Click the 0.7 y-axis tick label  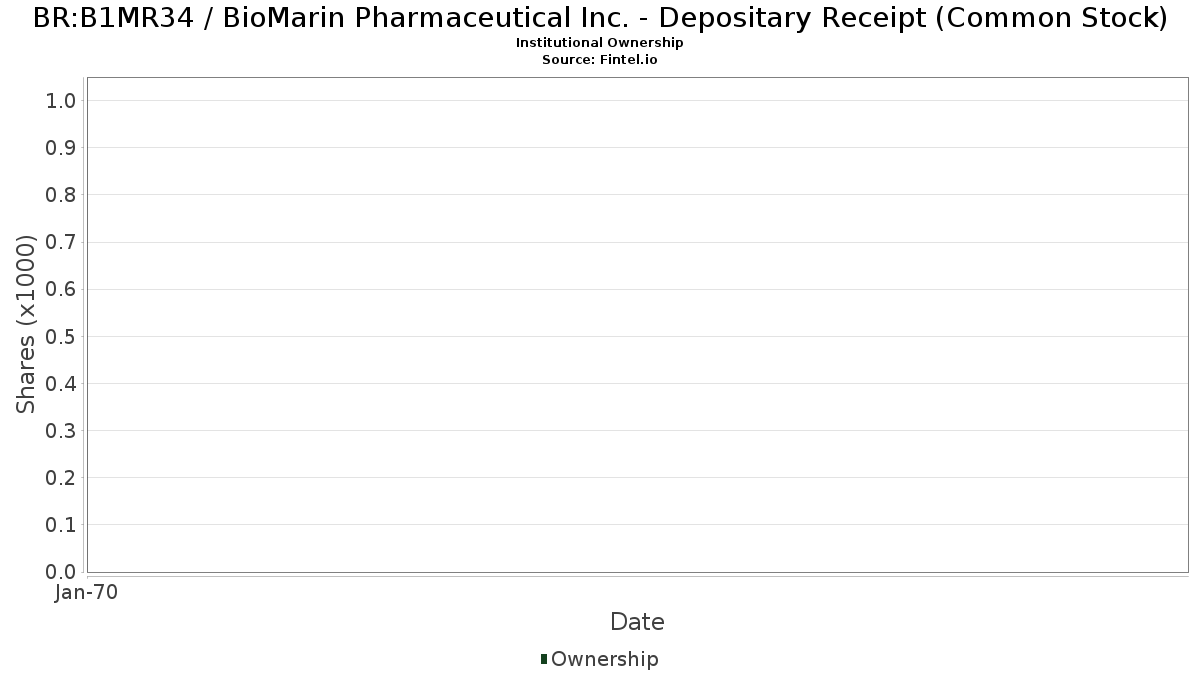[61, 242]
